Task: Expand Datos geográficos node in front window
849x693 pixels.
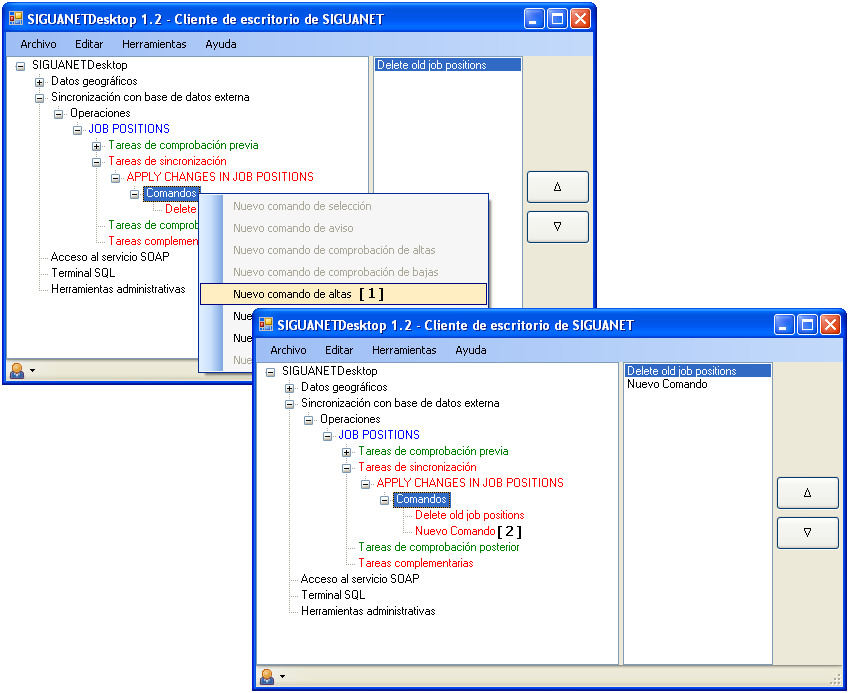Action: [290, 388]
